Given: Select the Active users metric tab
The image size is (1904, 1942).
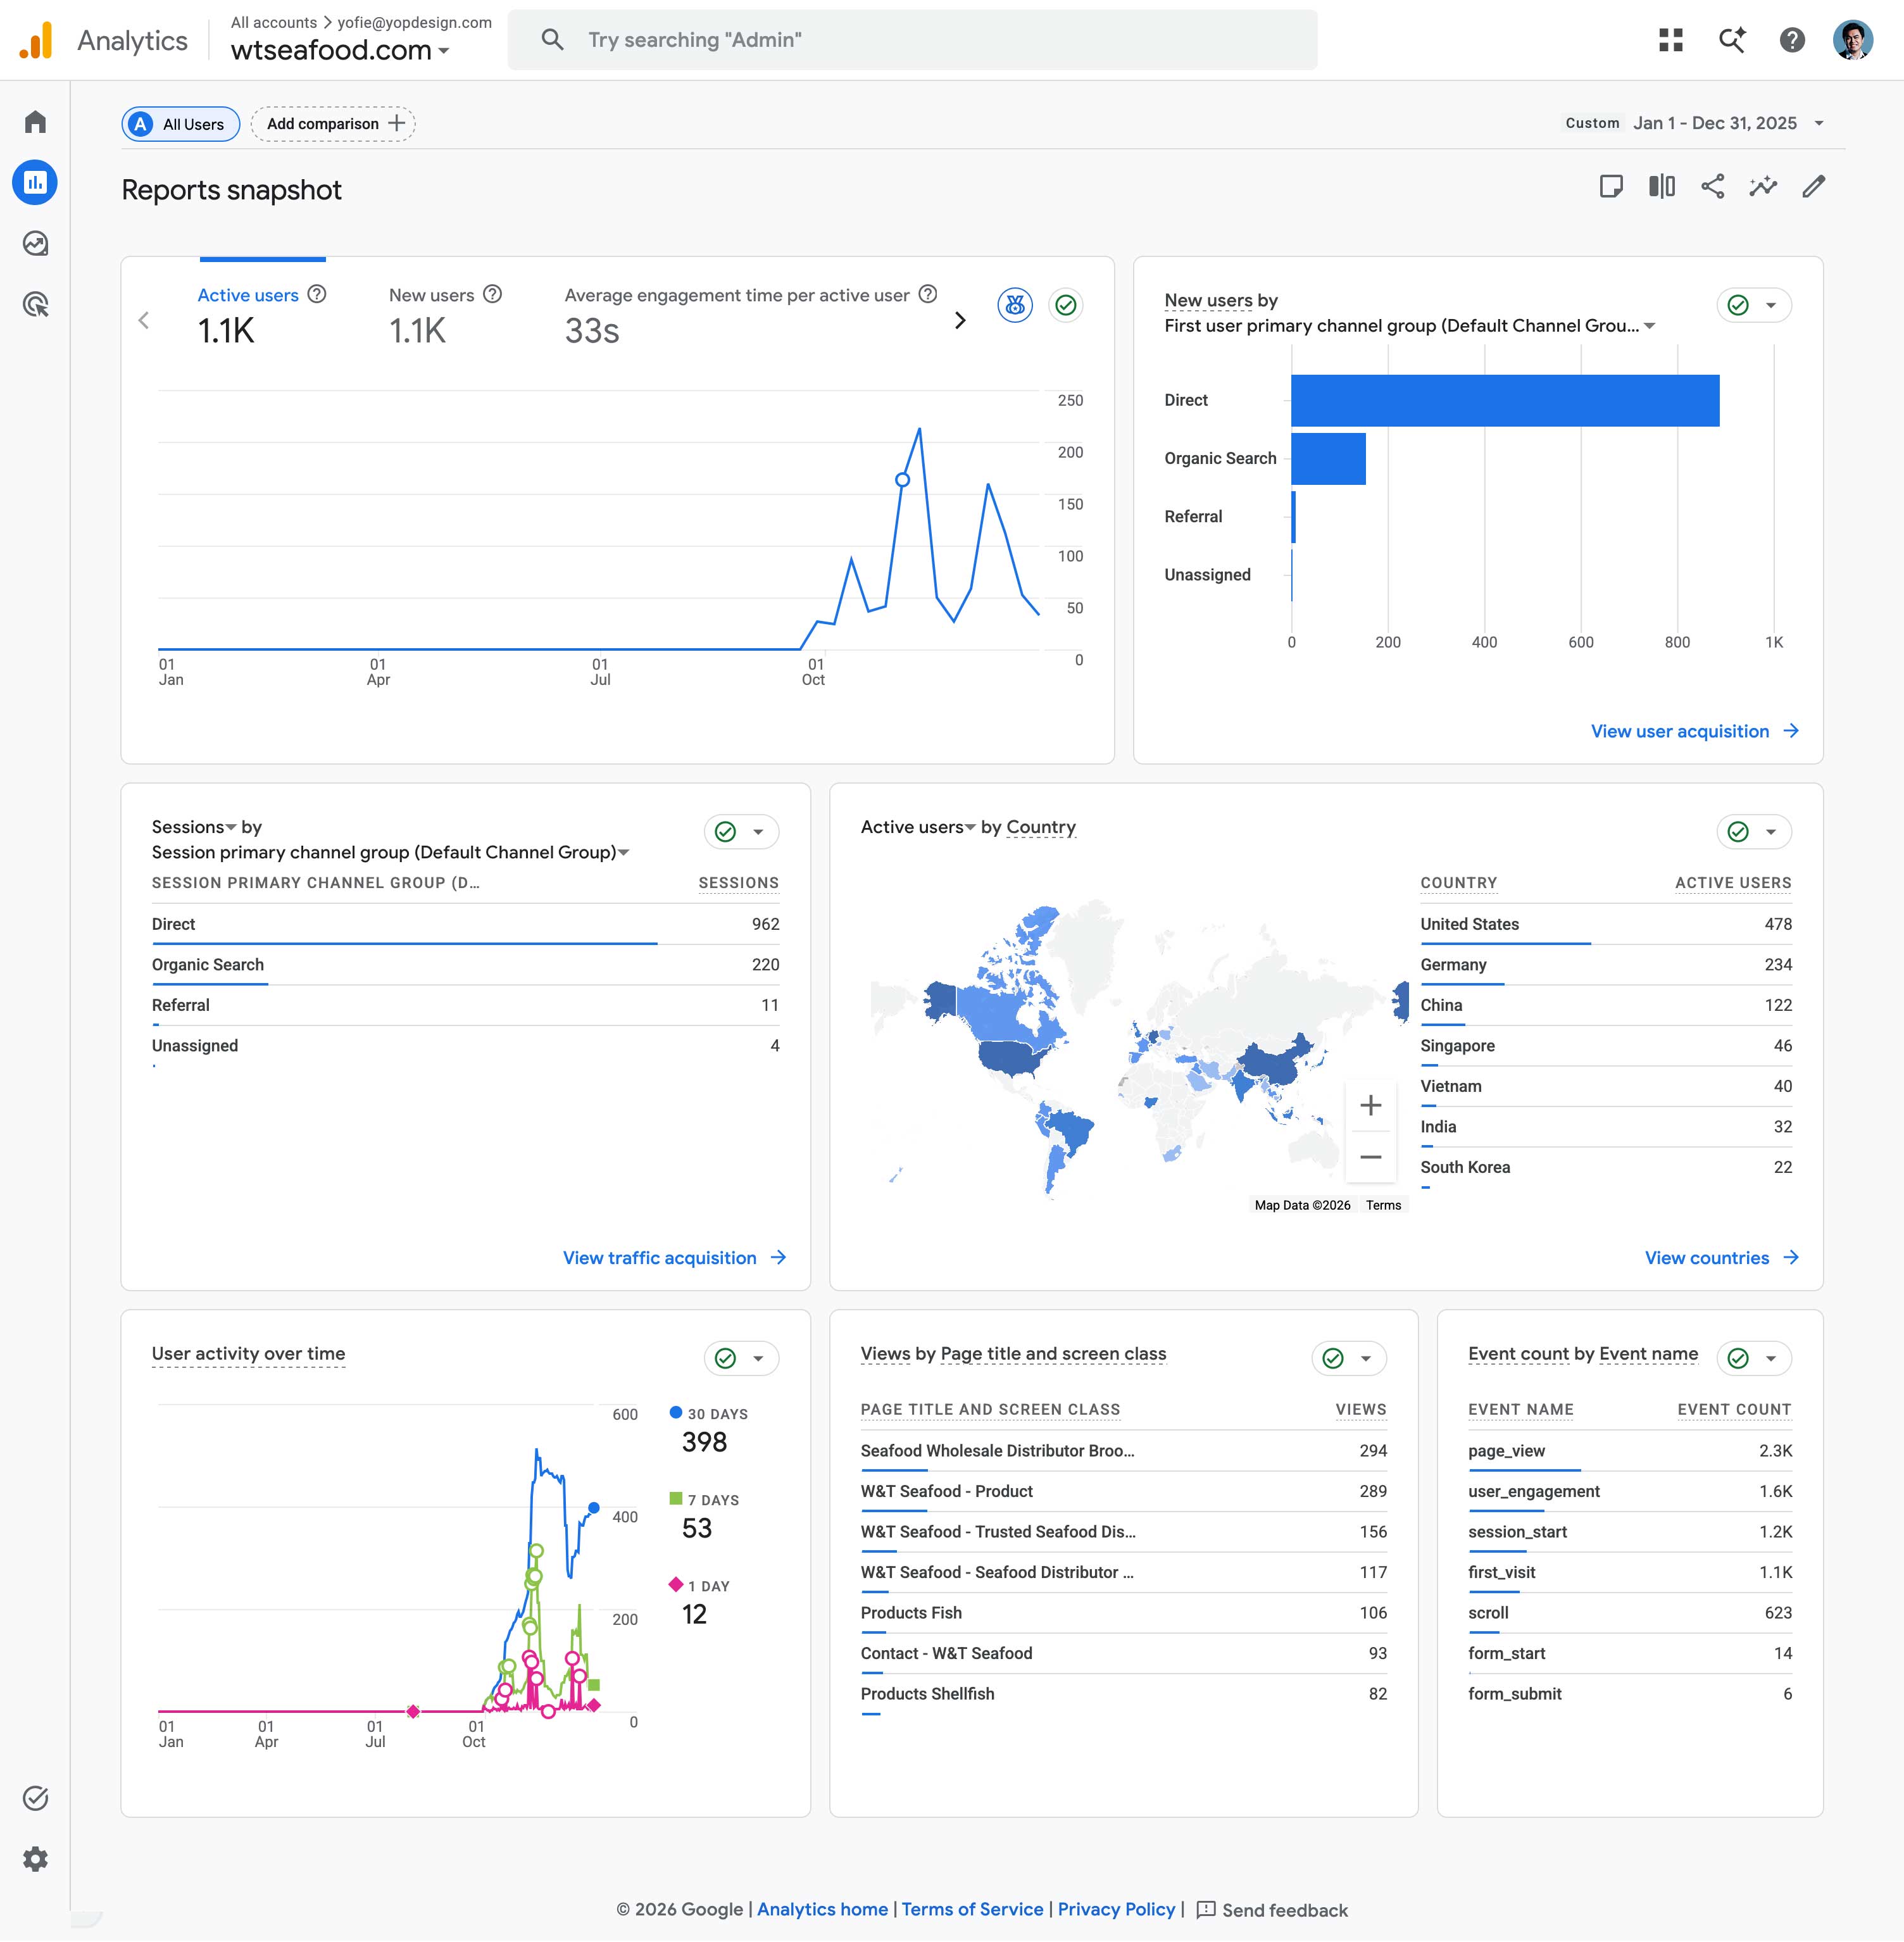Looking at the screenshot, I should tap(262, 316).
